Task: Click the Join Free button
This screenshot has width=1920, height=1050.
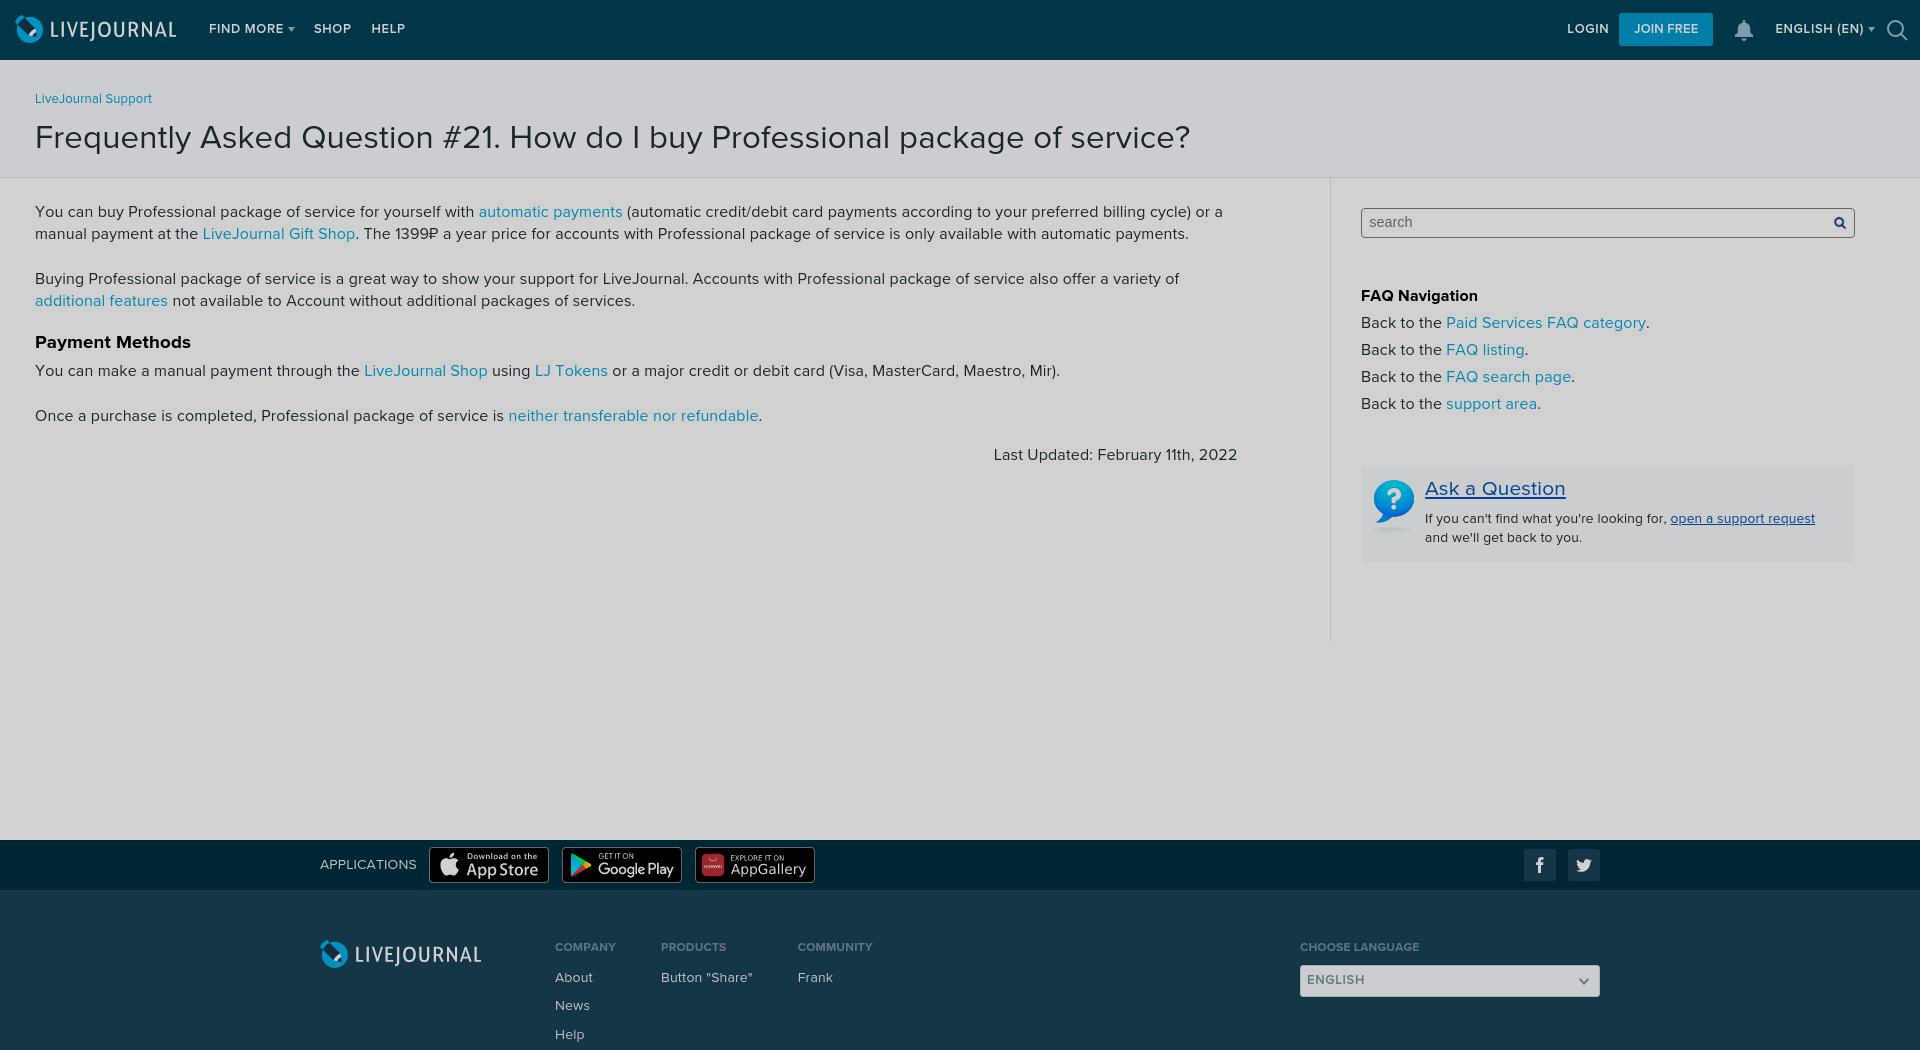Action: (x=1665, y=29)
